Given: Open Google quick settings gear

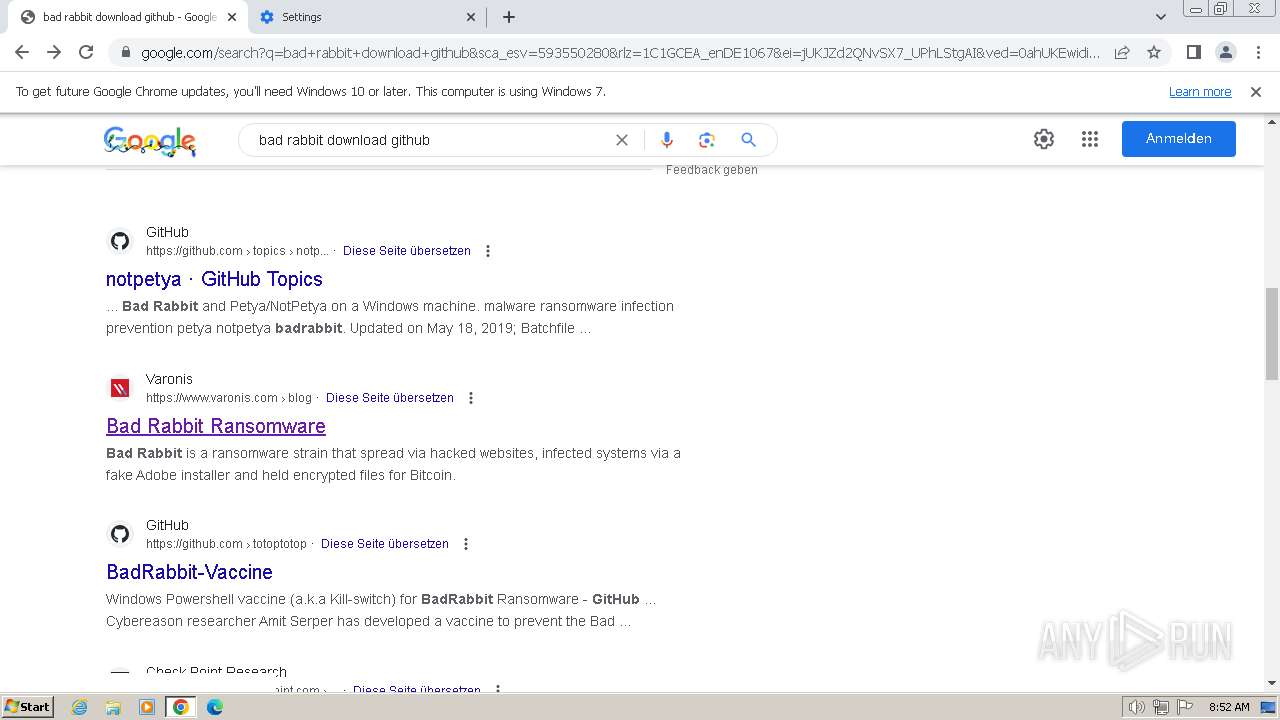Looking at the screenshot, I should [1044, 139].
